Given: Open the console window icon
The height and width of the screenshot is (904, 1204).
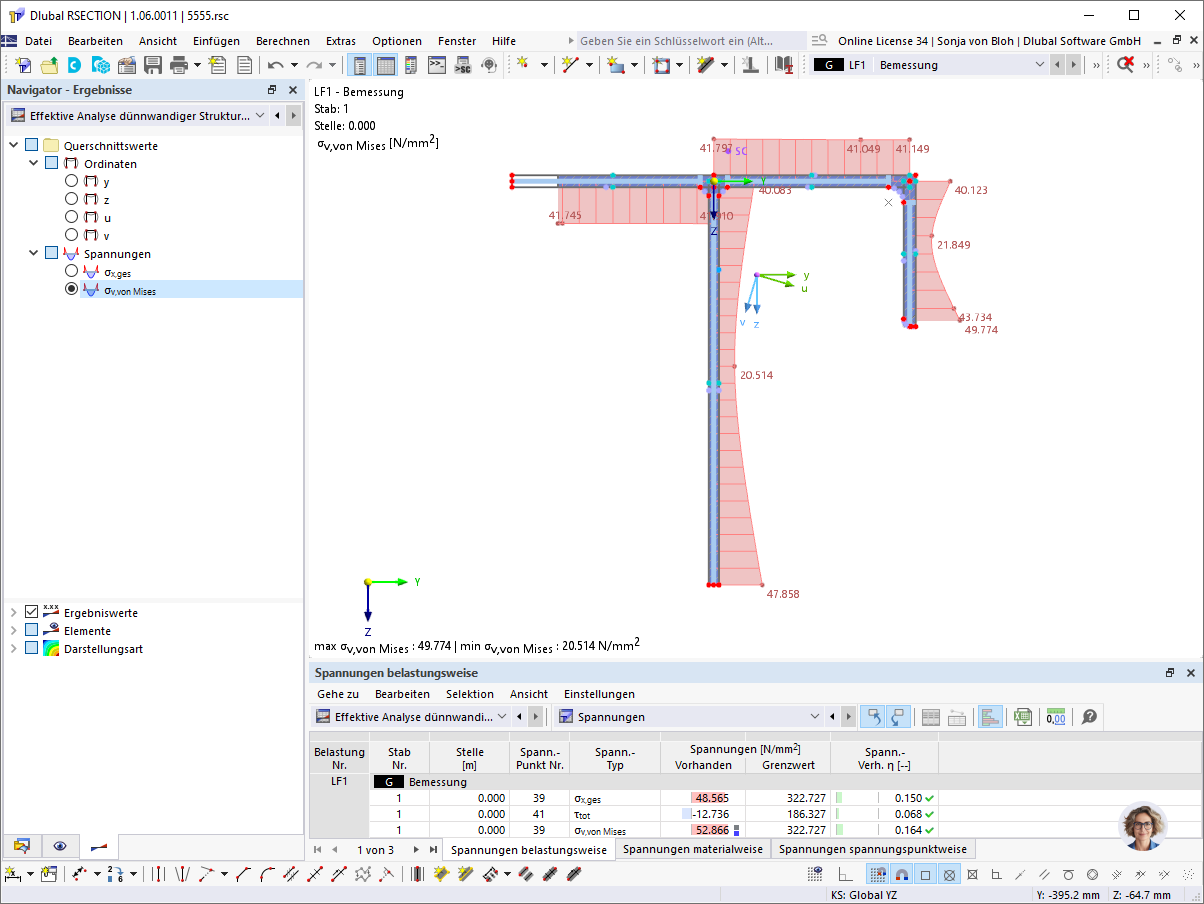Looking at the screenshot, I should click(x=437, y=65).
